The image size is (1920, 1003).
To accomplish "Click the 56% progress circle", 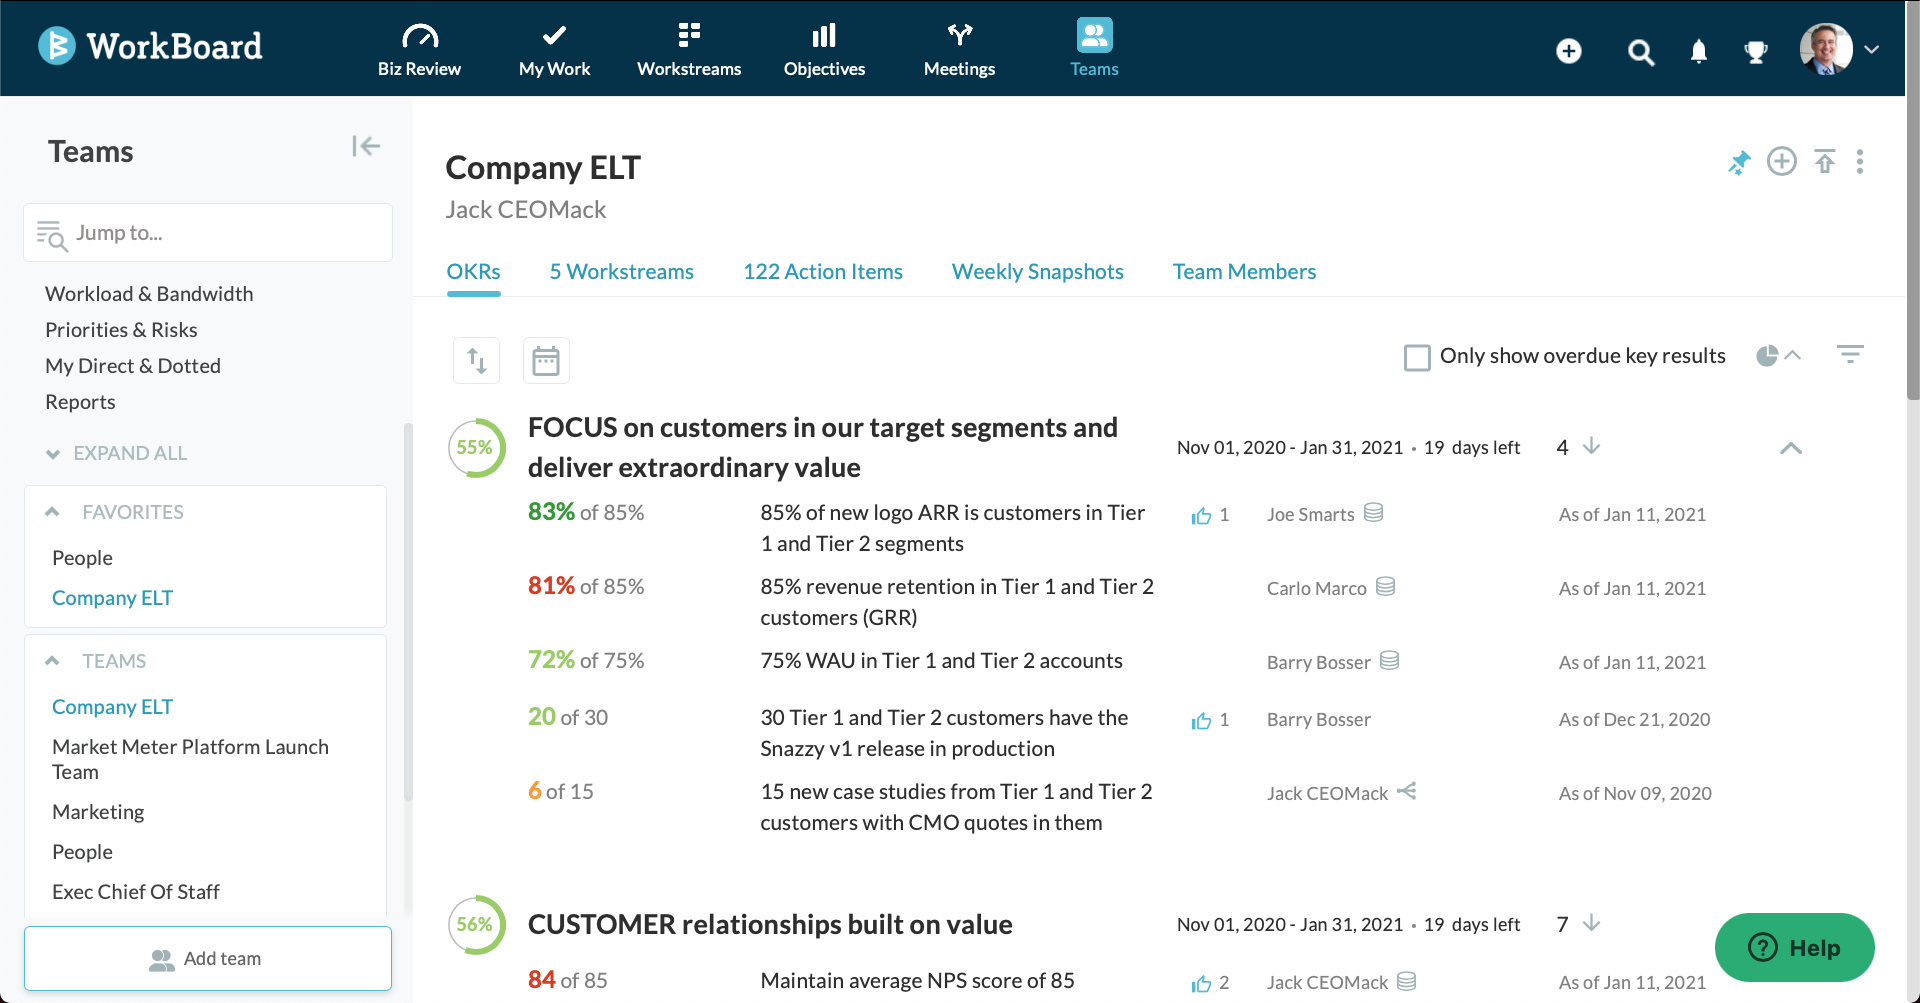I will [x=475, y=925].
